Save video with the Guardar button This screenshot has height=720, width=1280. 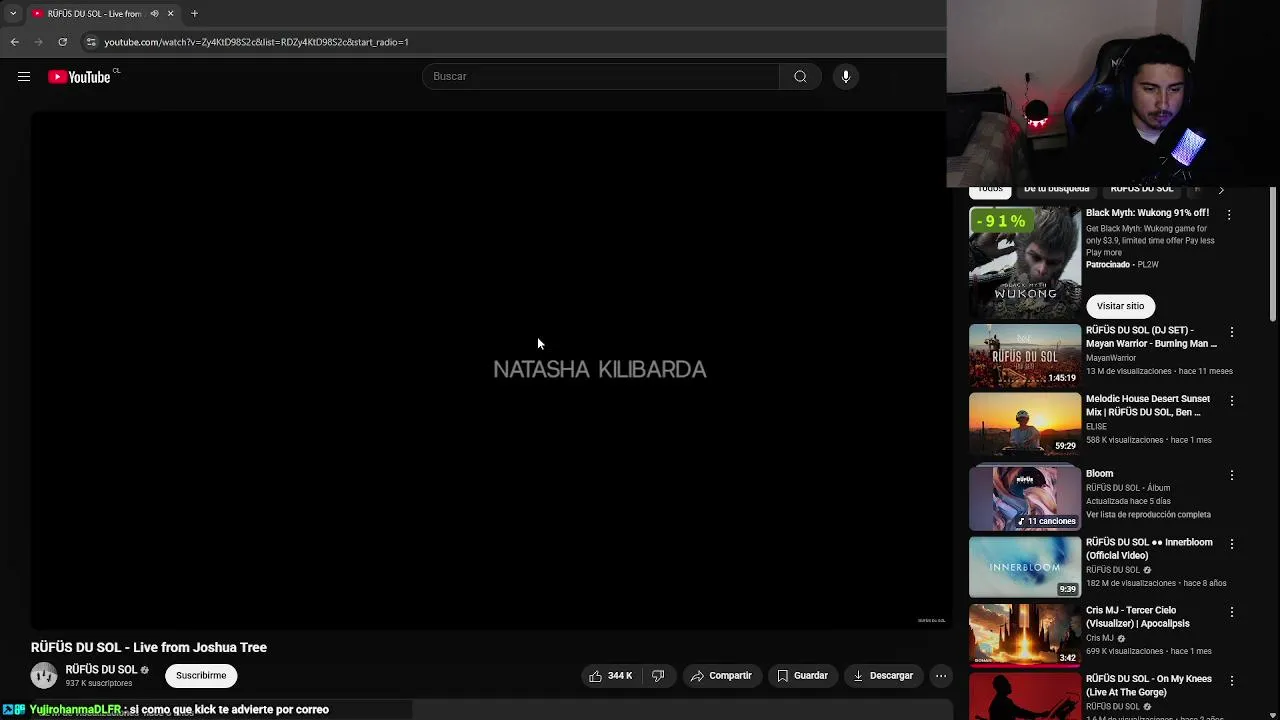[802, 676]
